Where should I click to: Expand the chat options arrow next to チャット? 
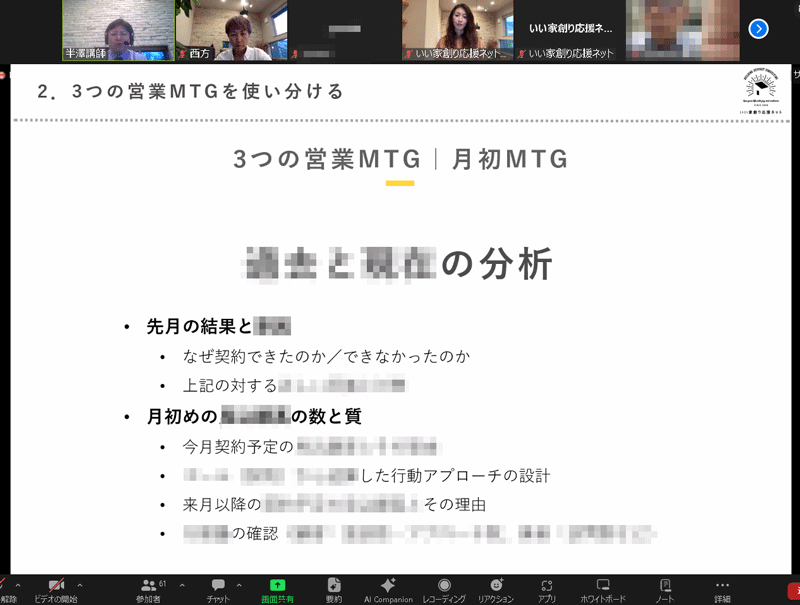[x=239, y=584]
